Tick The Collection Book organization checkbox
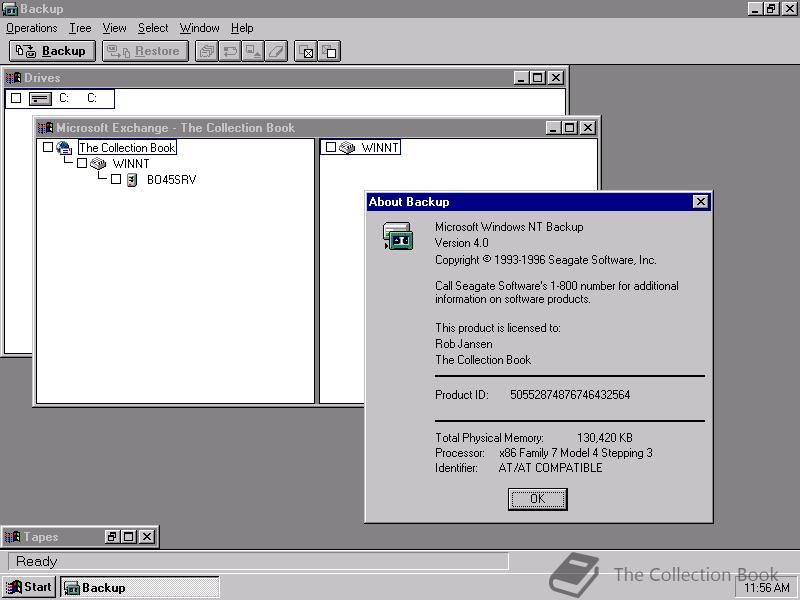 click(48, 147)
